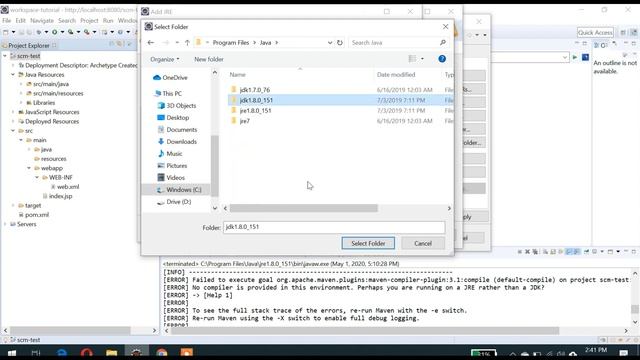Collapse the scm-test project node
640x360 pixels.
(5, 56)
